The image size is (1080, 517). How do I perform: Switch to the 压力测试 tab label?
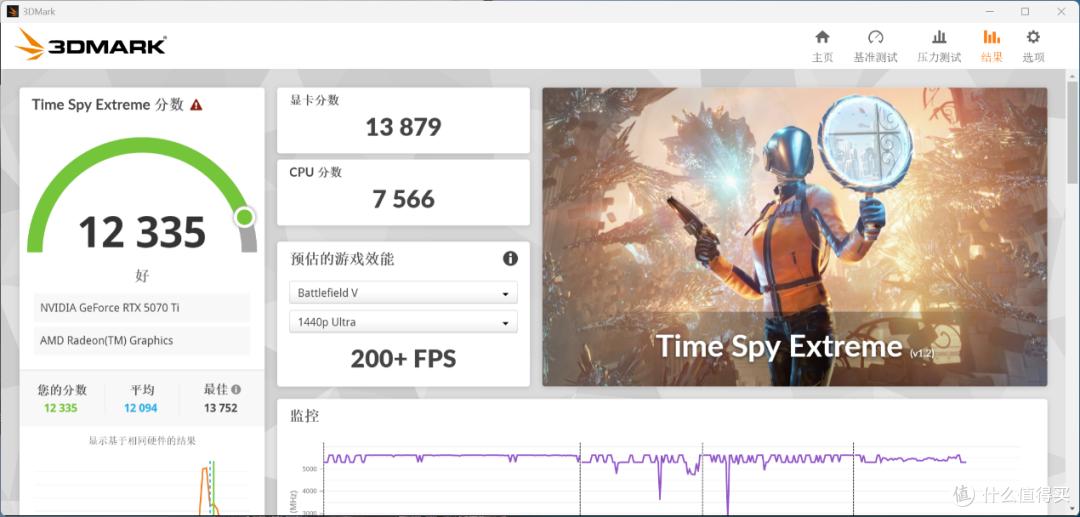pyautogui.click(x=939, y=58)
